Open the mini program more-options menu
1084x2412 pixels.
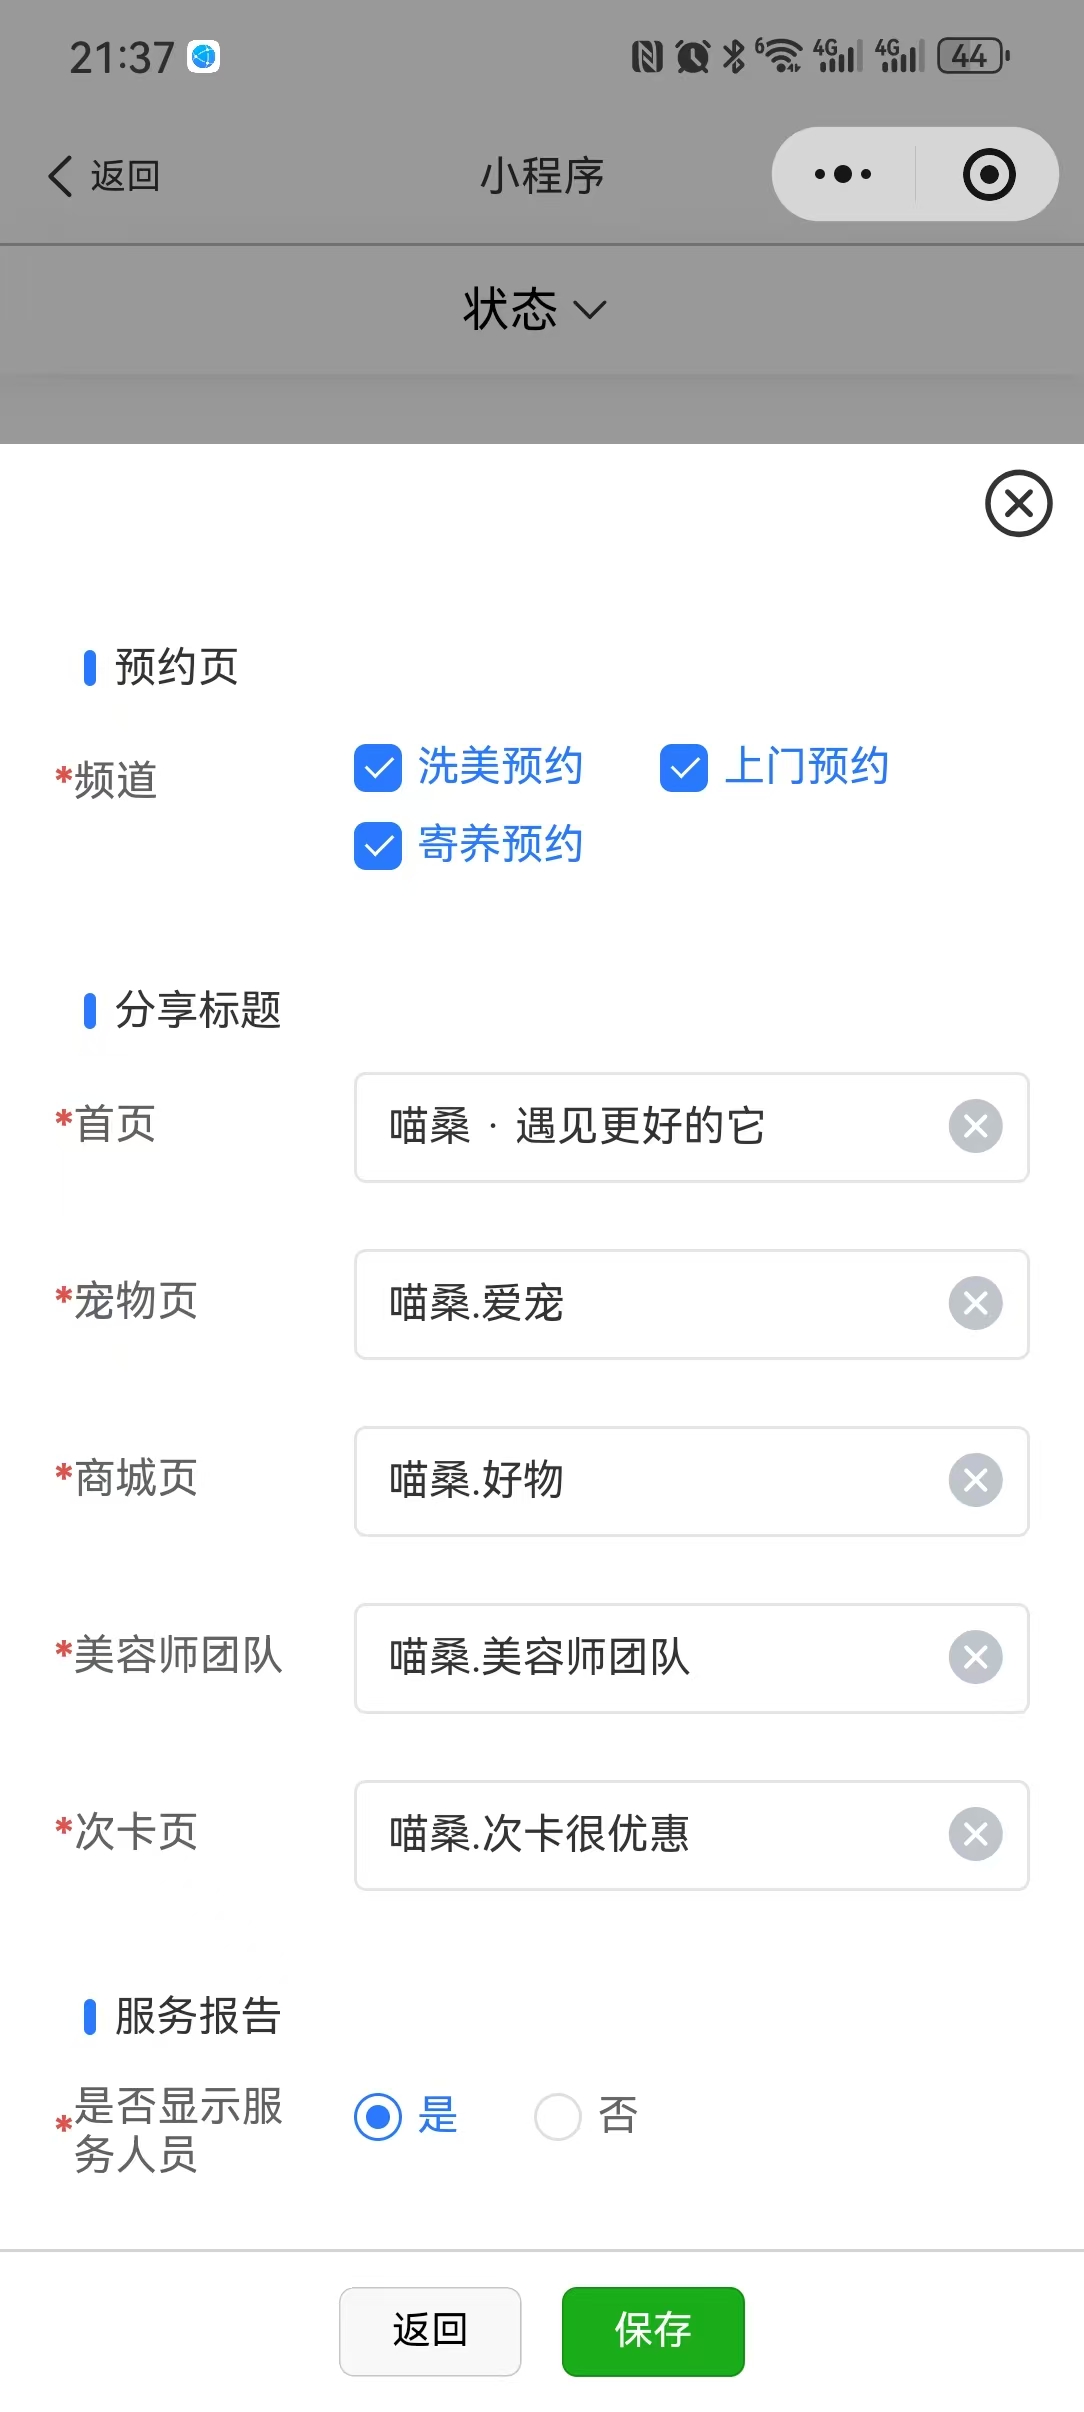pyautogui.click(x=842, y=175)
